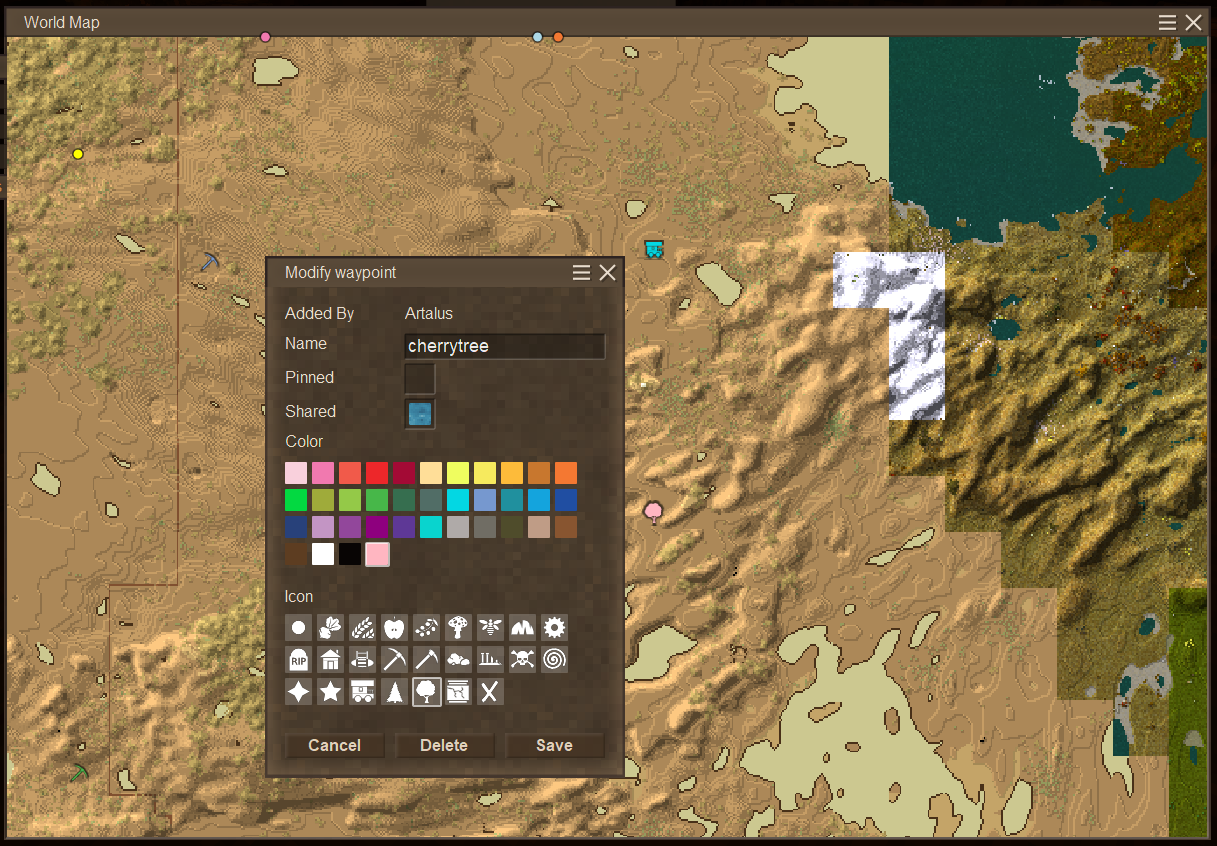The image size is (1217, 846).
Task: Delete the cherrytree waypoint
Action: click(444, 745)
